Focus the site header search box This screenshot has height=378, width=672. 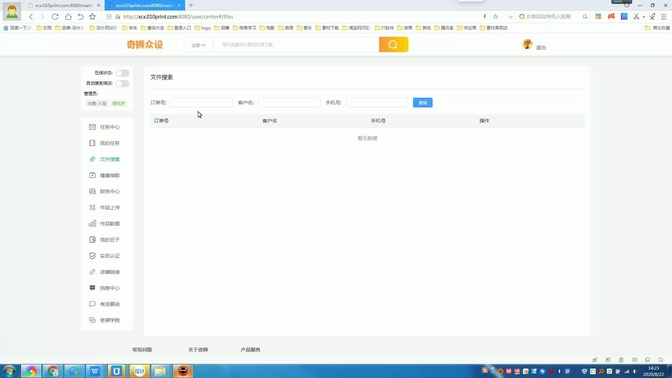296,45
